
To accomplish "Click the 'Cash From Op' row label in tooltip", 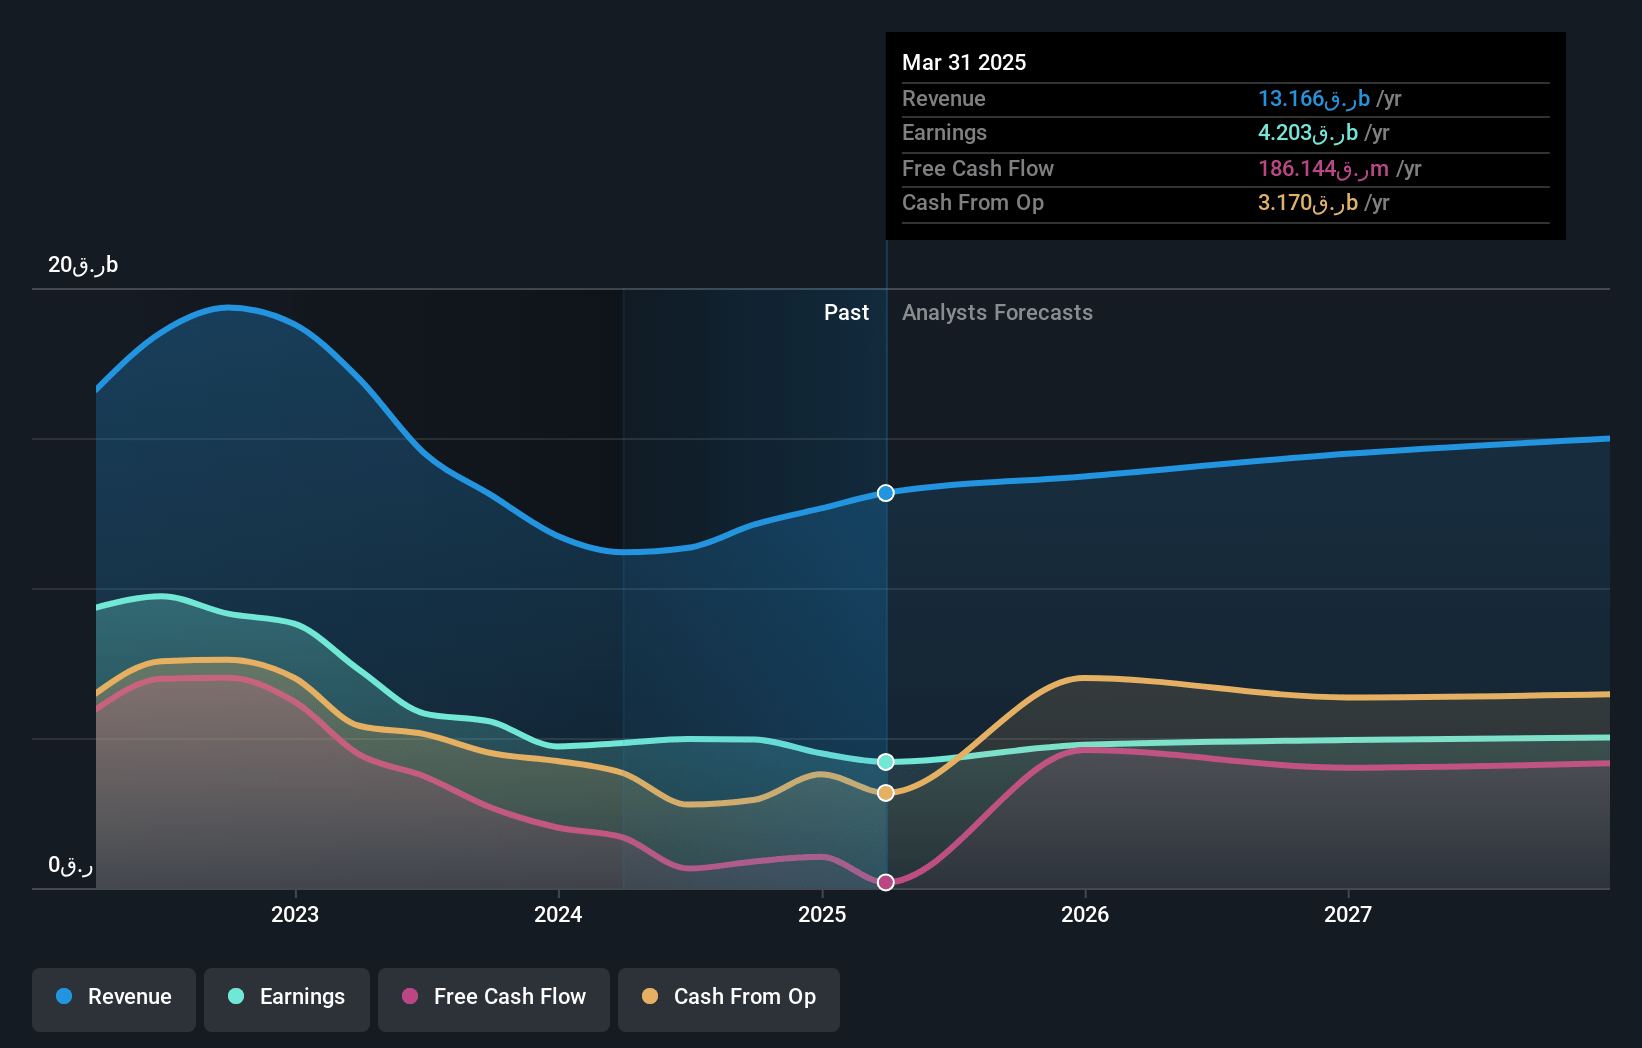I will pyautogui.click(x=973, y=202).
